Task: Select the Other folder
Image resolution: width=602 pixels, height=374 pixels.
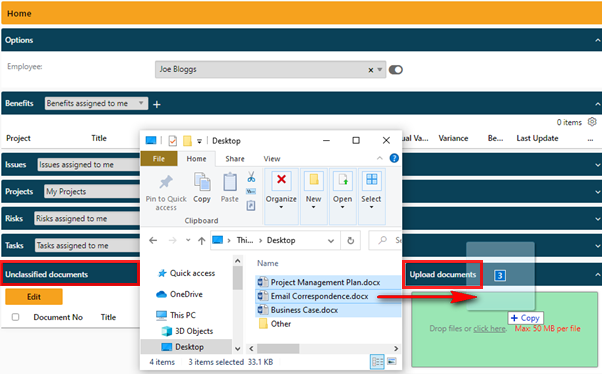Action: click(x=275, y=324)
